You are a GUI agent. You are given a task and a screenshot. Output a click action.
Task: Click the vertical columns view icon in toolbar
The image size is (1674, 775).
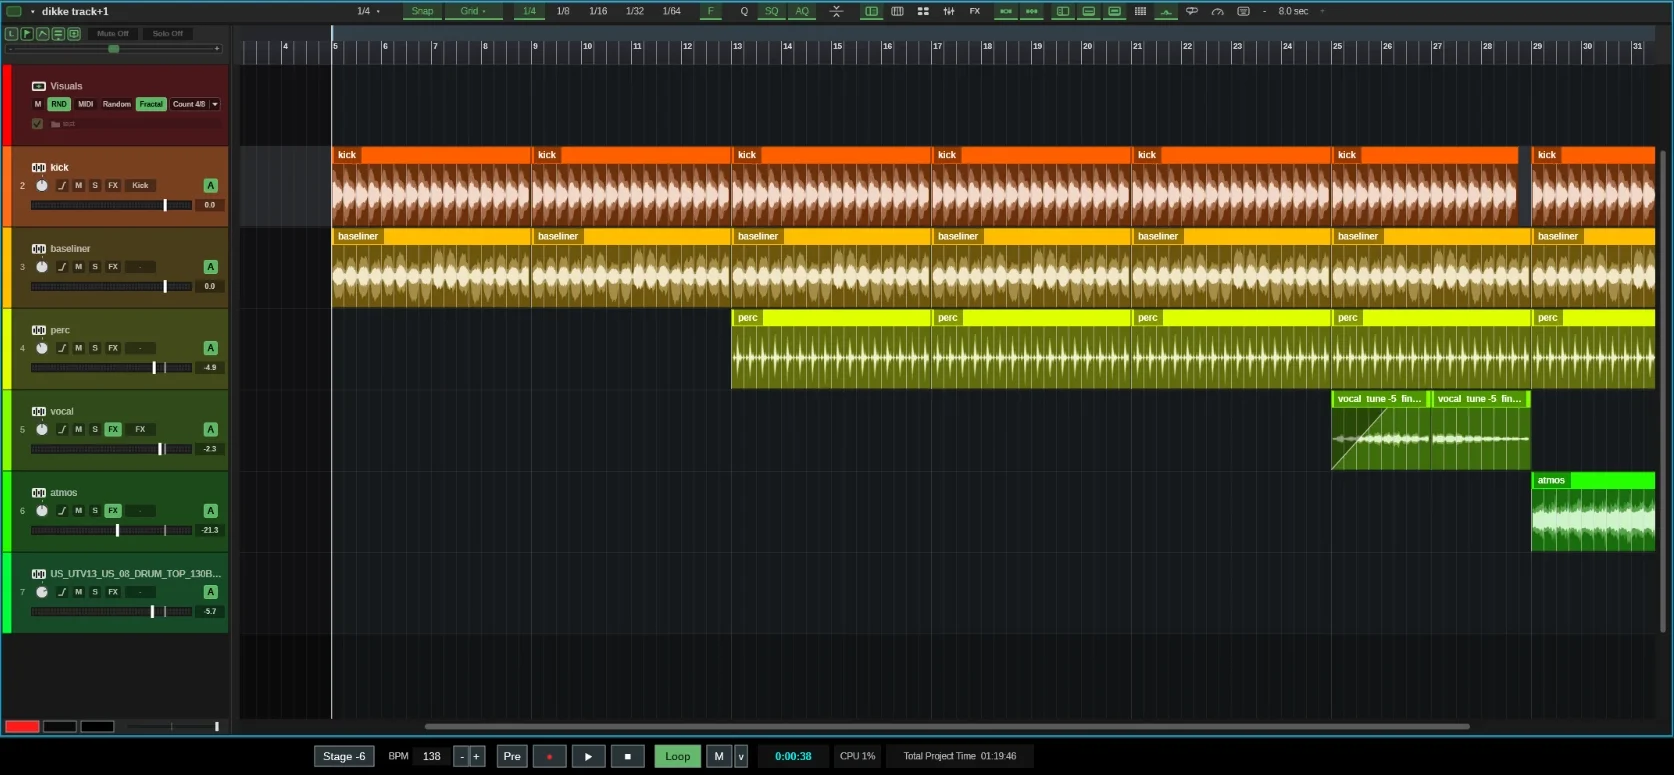click(897, 11)
